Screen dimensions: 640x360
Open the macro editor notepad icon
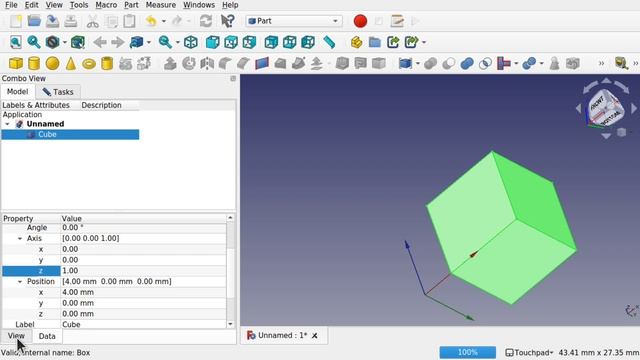pos(397,21)
